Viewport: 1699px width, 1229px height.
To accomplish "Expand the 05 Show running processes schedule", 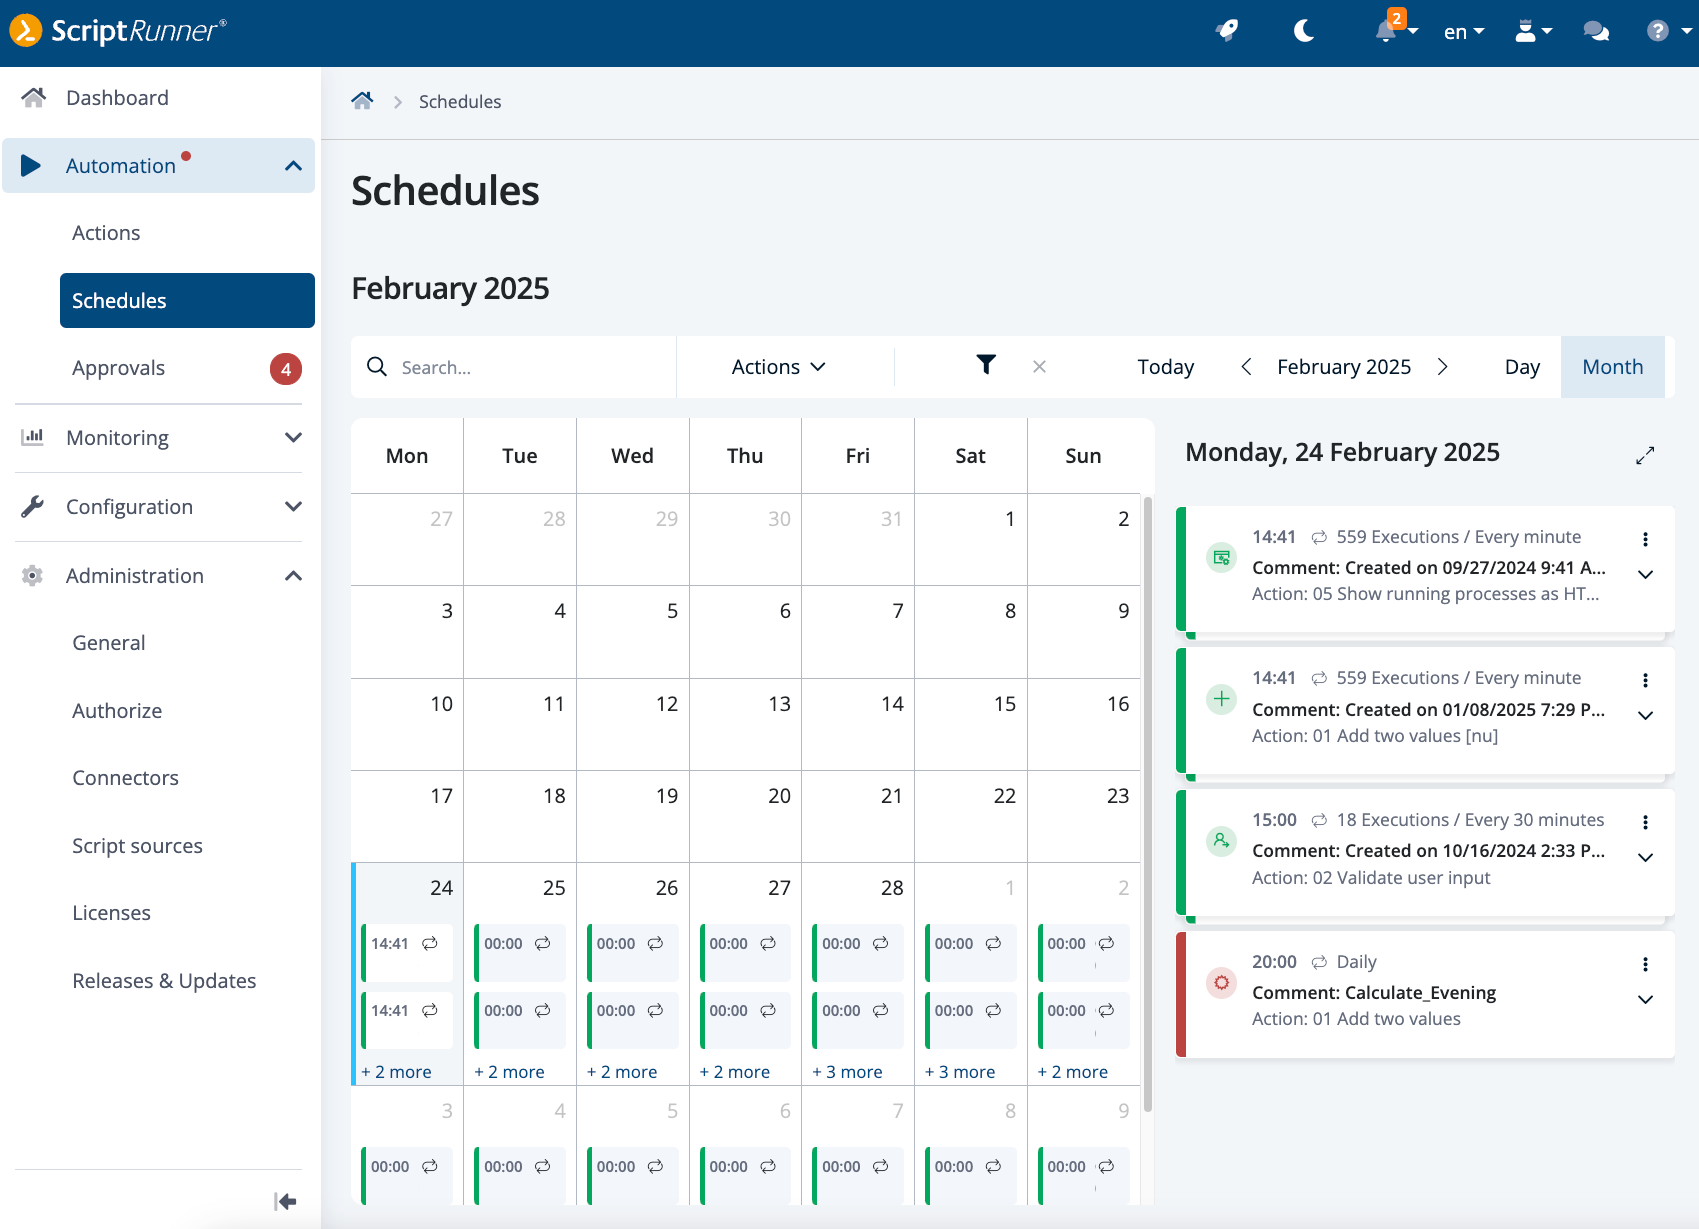I will 1645,574.
